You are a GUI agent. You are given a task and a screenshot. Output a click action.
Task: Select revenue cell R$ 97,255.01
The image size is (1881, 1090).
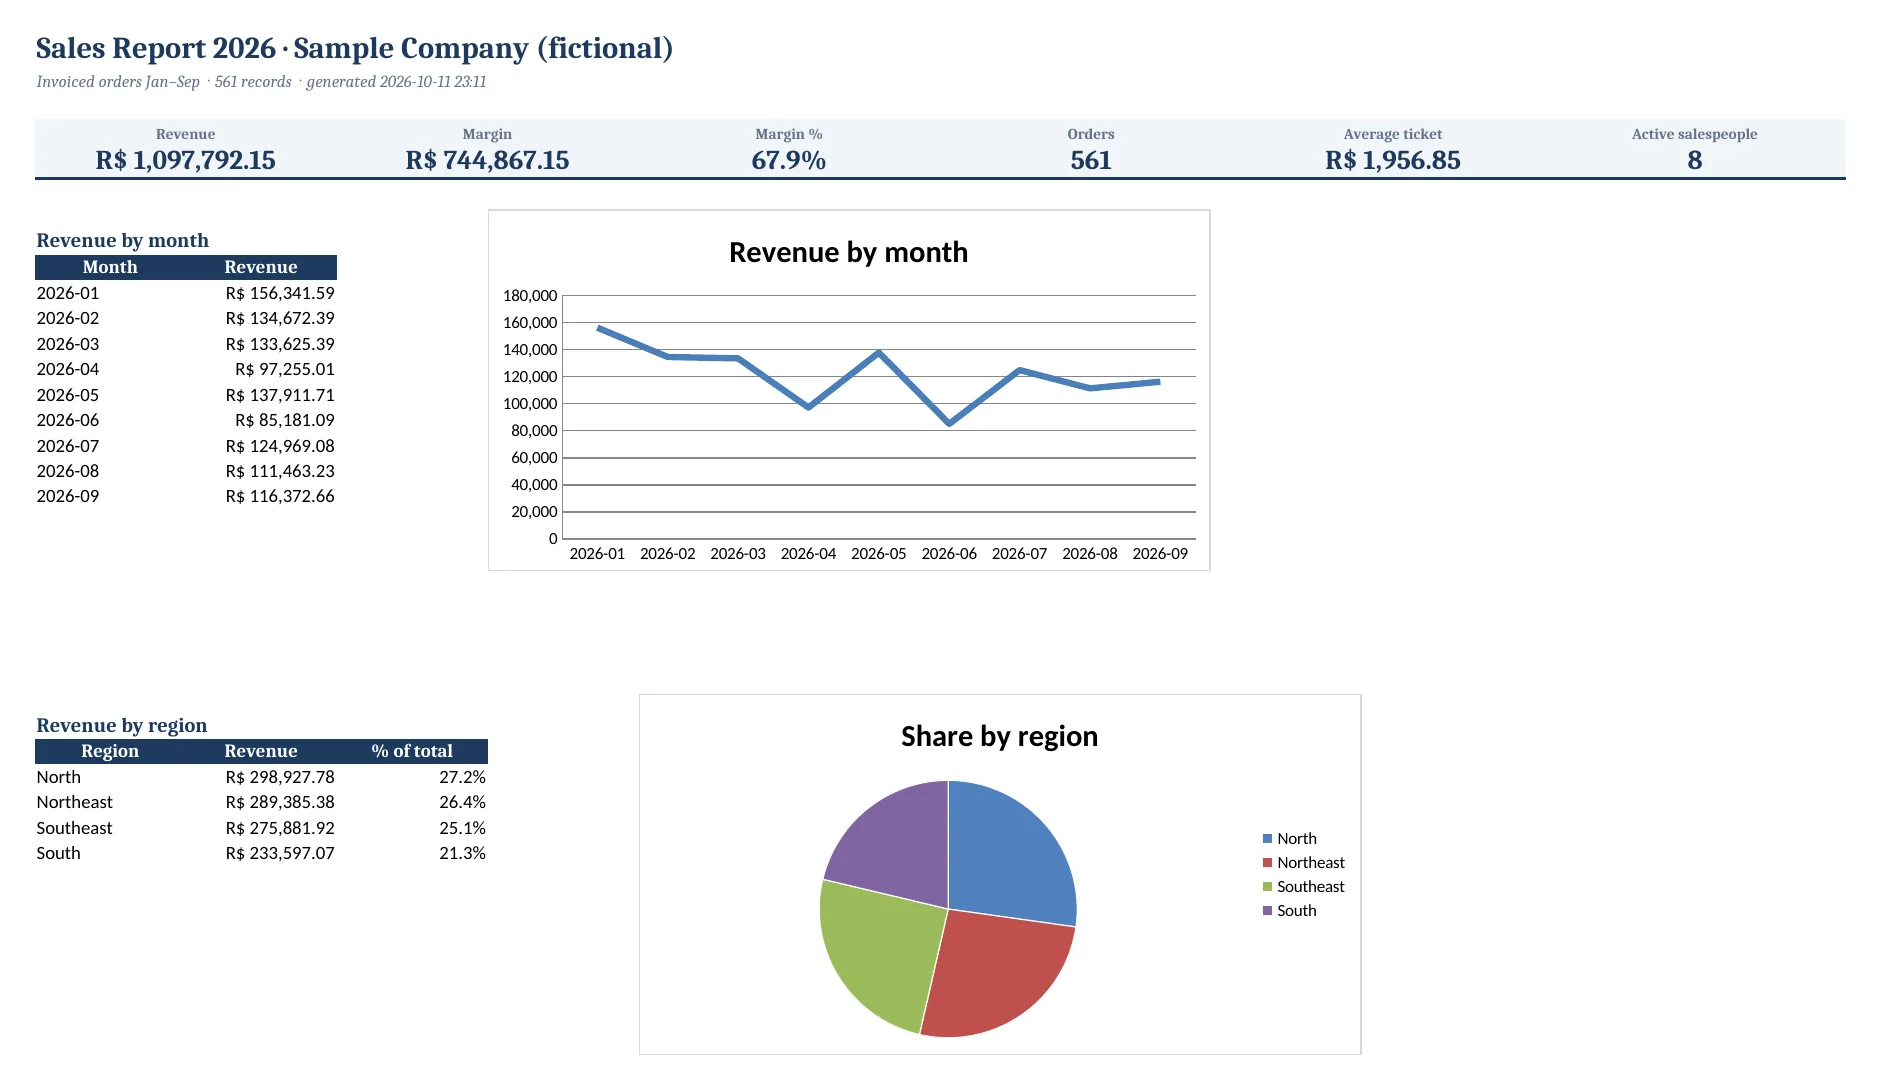pos(285,369)
